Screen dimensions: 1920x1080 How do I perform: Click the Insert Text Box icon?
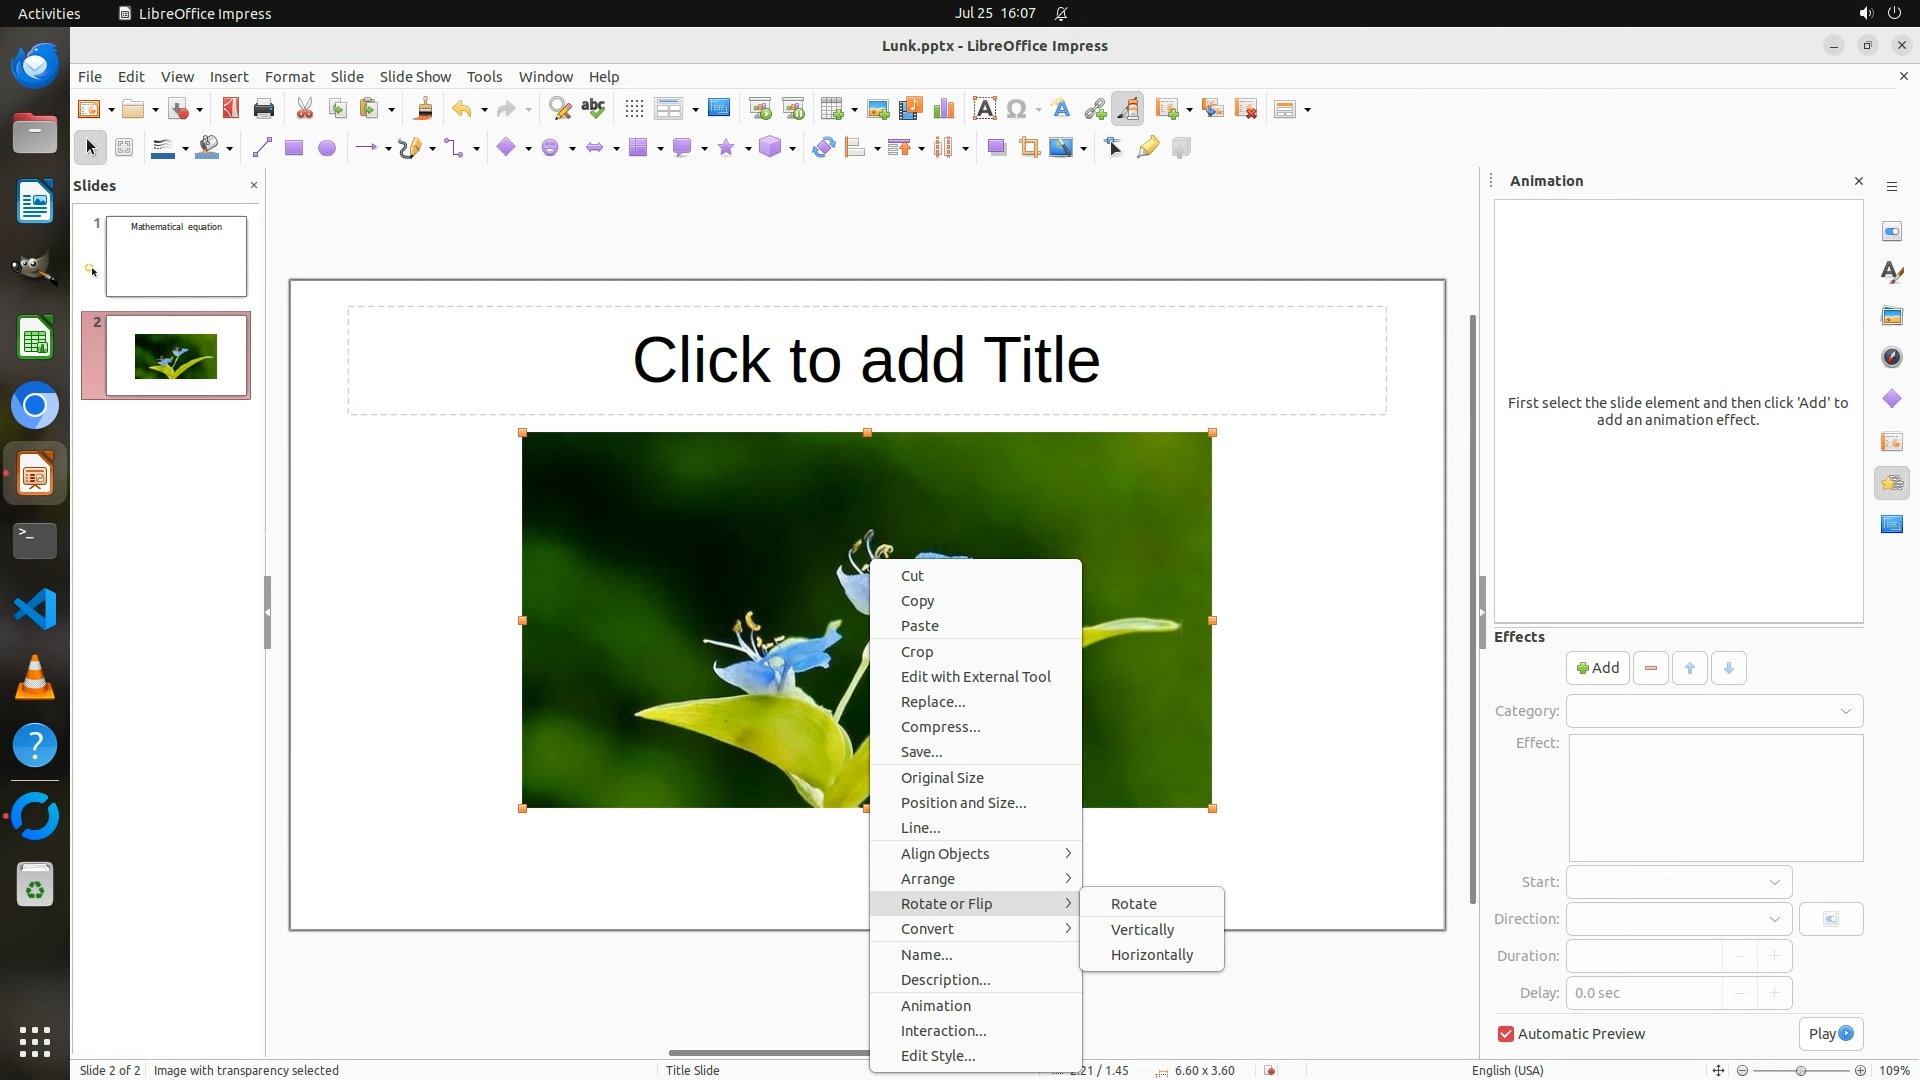(984, 109)
